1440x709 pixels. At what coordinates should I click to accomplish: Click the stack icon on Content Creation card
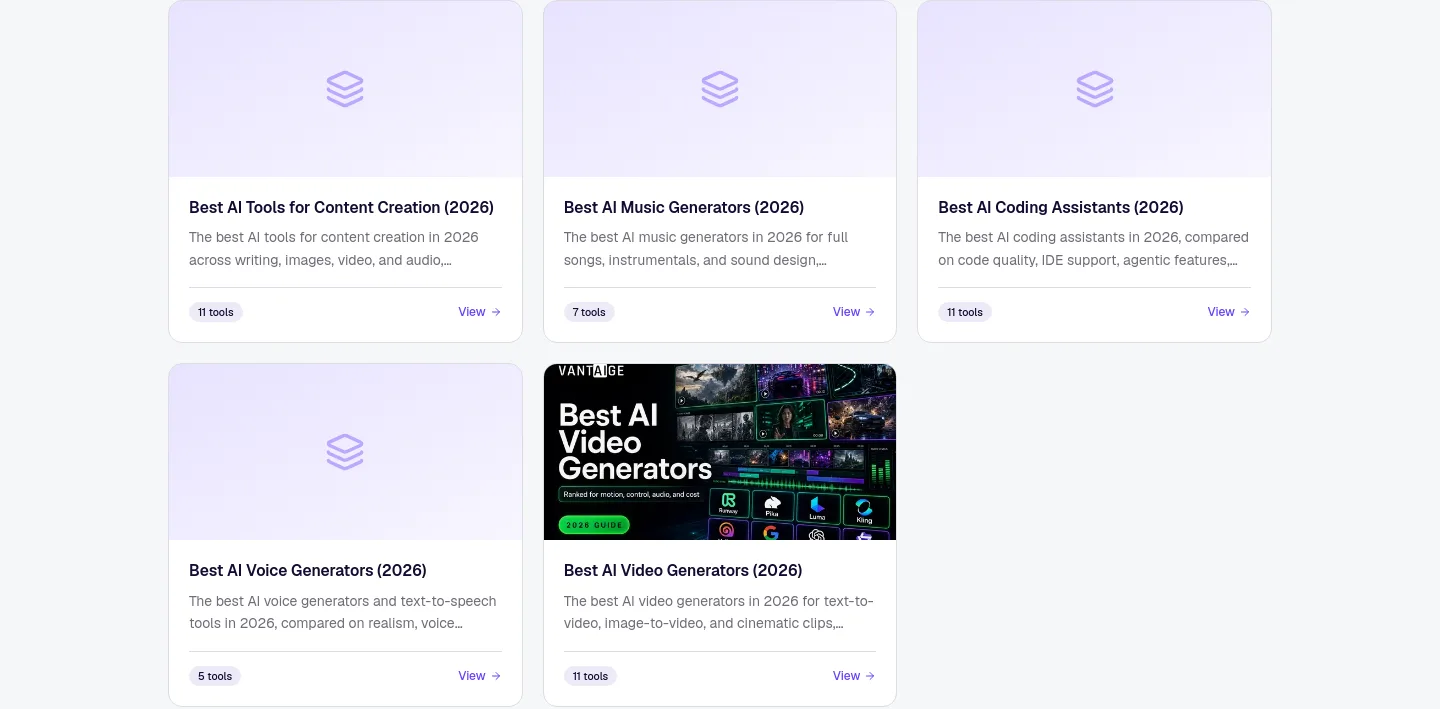point(345,89)
